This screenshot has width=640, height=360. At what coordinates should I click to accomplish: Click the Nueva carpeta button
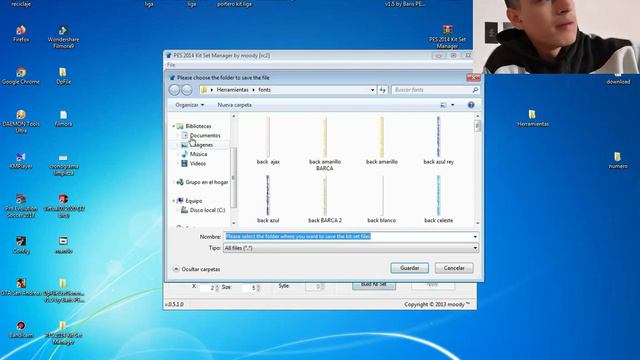234,105
